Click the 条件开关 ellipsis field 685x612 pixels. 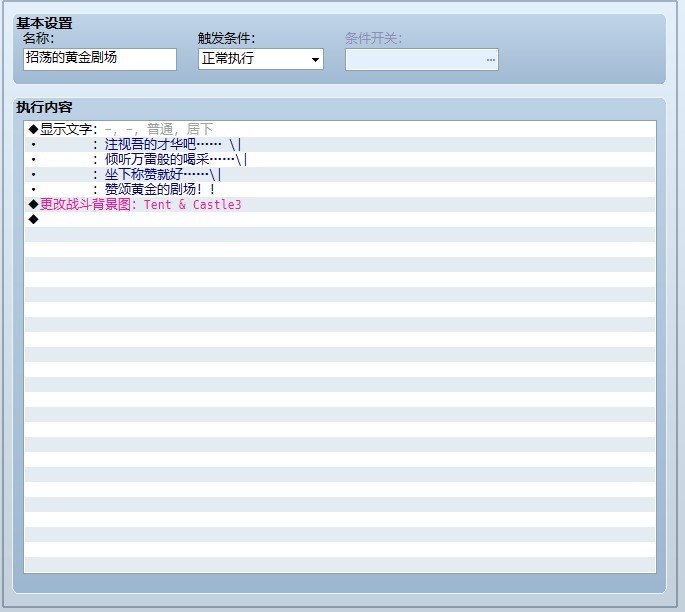[x=422, y=59]
